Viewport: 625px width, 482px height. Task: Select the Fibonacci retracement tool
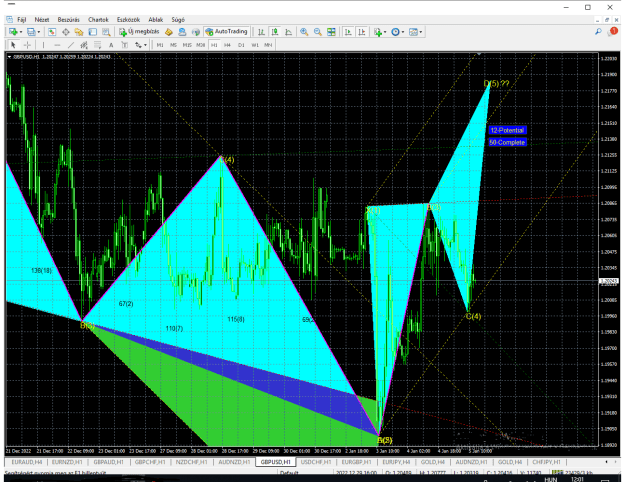97,45
